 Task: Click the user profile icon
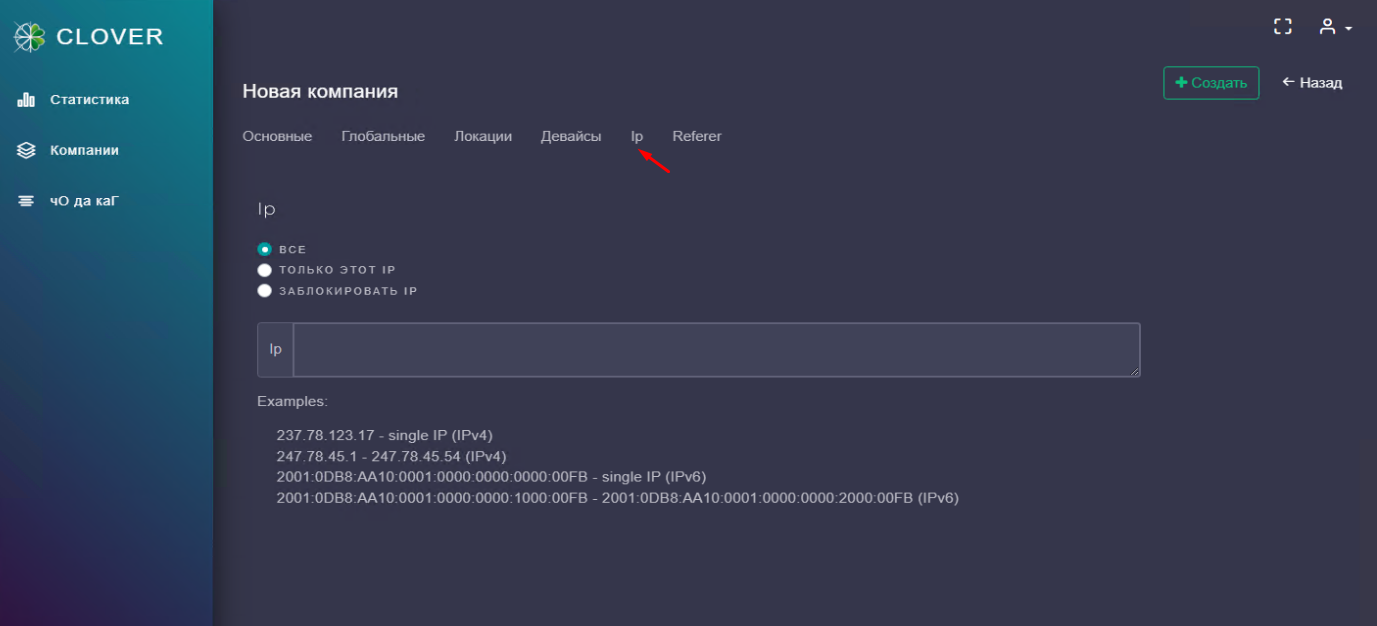tap(1327, 27)
